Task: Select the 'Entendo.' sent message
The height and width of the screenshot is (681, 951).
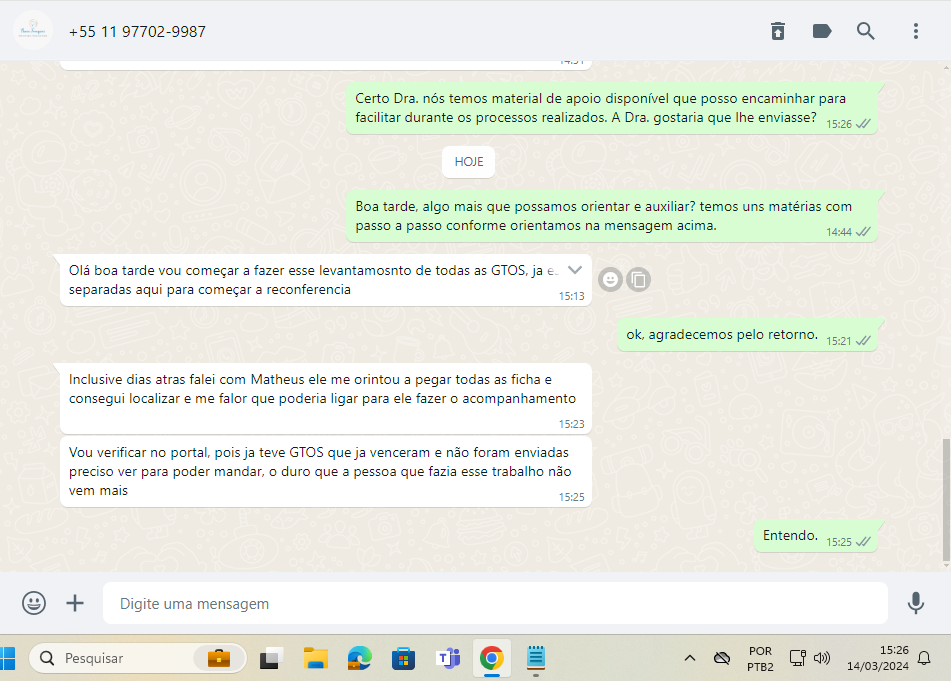Action: click(x=816, y=537)
